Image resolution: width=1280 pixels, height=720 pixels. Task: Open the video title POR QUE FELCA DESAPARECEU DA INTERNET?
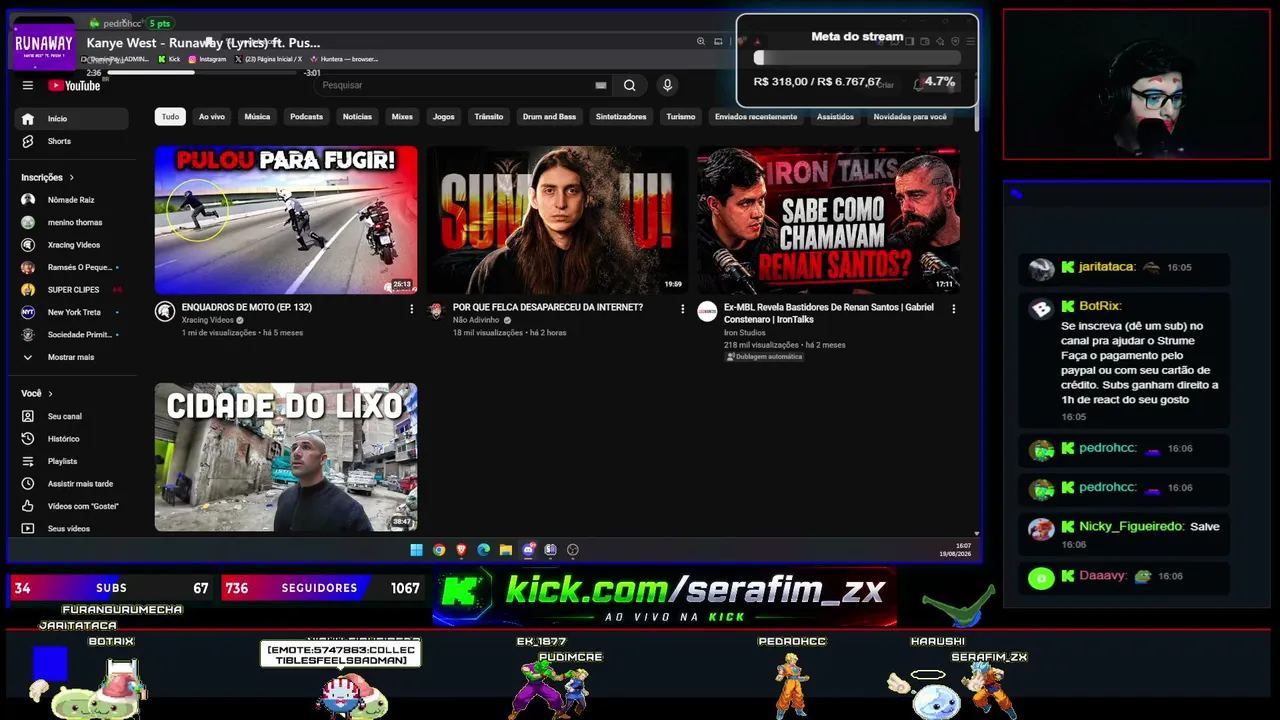[x=548, y=307]
